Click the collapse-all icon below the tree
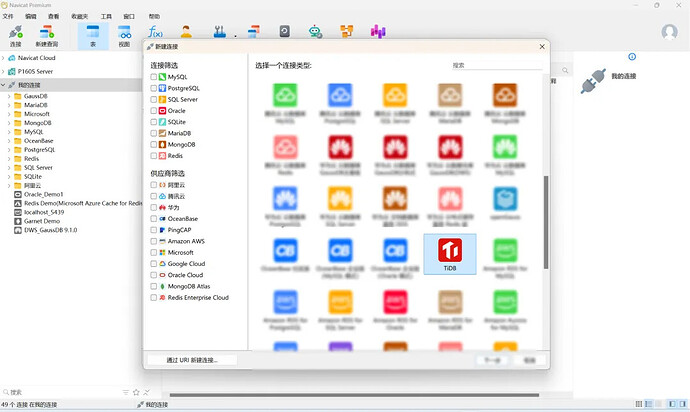Image resolution: width=690 pixels, height=412 pixels. pyautogui.click(x=147, y=392)
